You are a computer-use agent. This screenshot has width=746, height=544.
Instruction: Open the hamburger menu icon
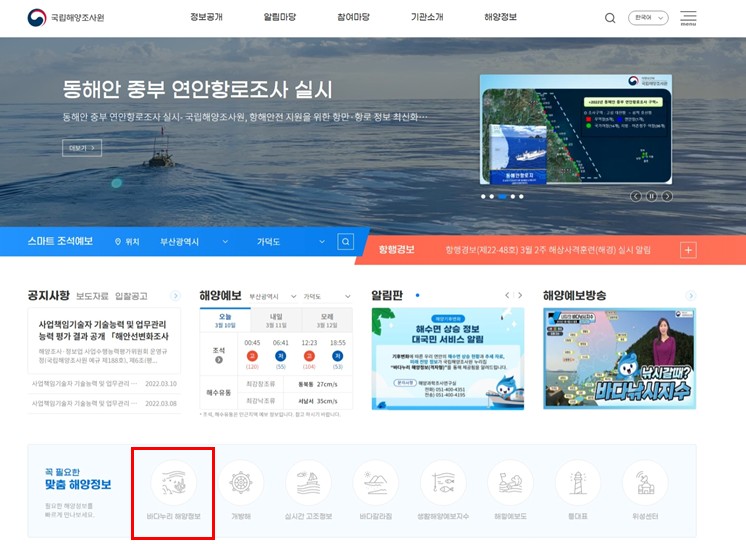(688, 18)
